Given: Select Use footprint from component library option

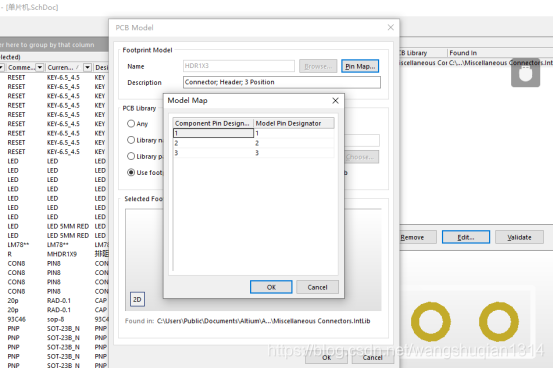Looking at the screenshot, I should pos(145,172).
